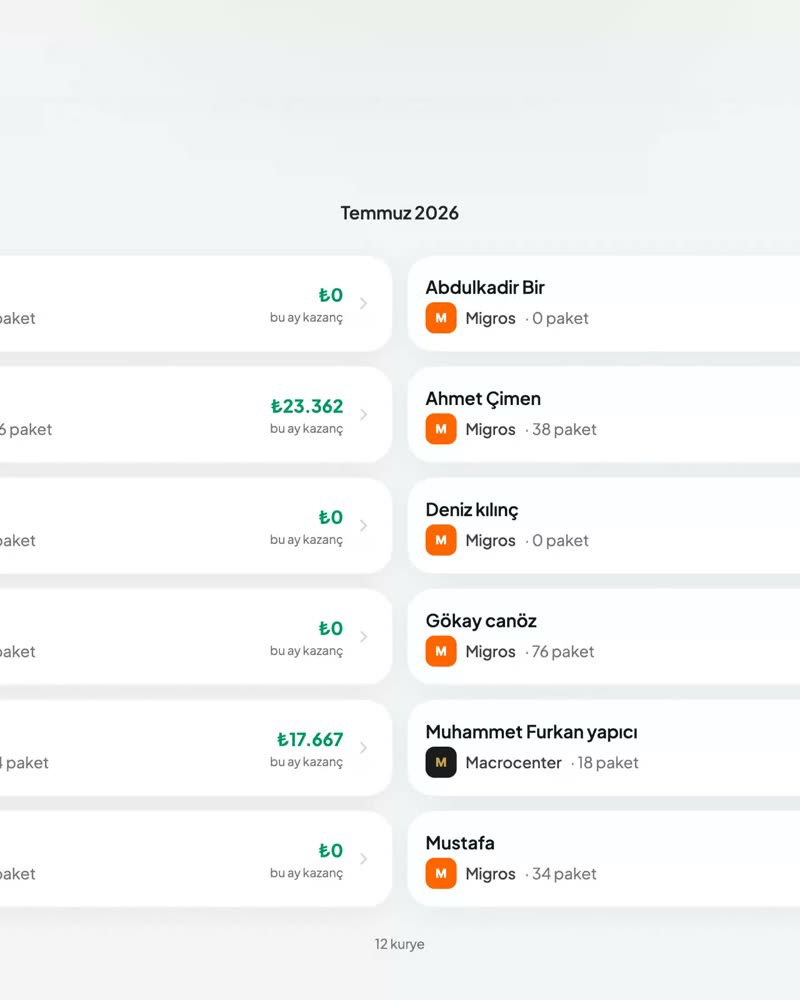
Task: Open the Abdulkadir Bir courier card
Action: coord(604,304)
